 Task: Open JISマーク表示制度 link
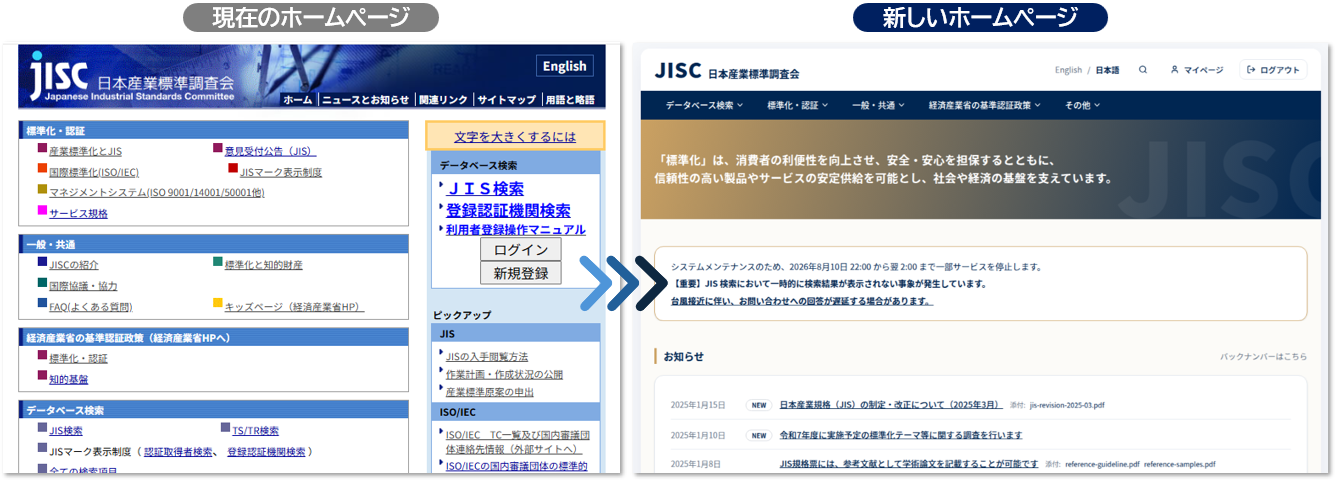click(x=281, y=172)
